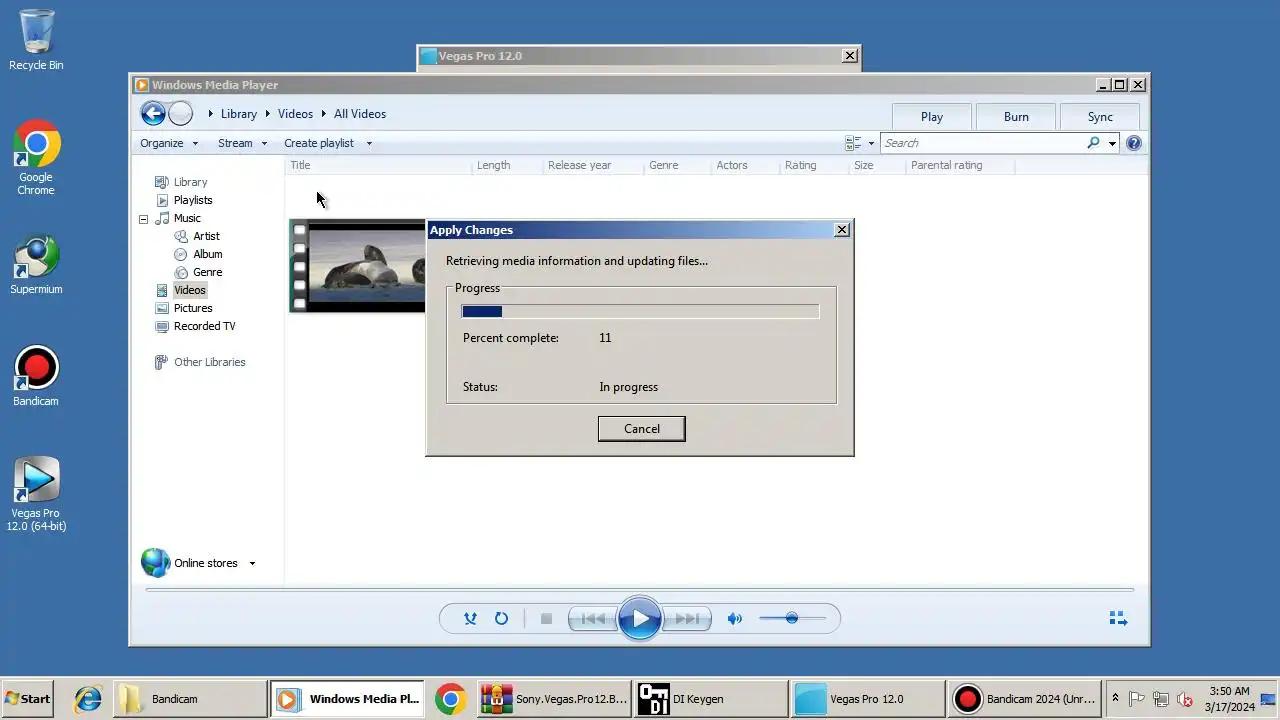Select Library in the navigation tree

190,182
